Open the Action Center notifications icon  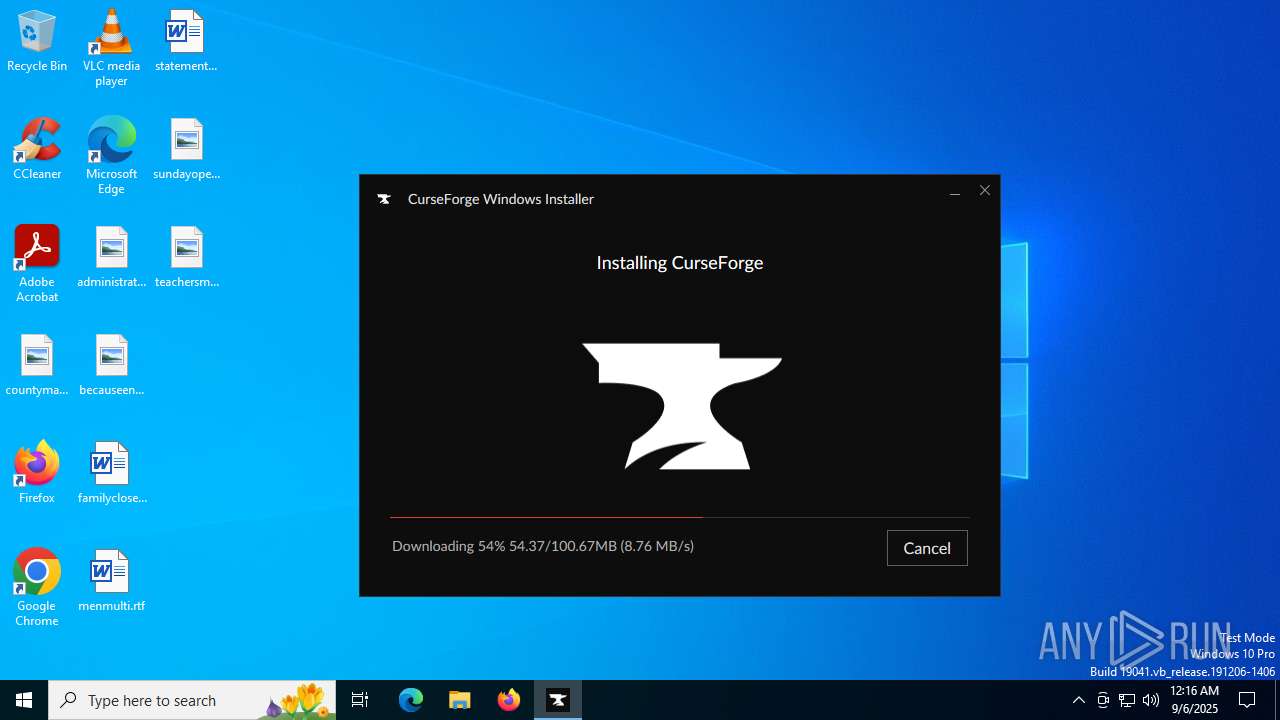[1247, 700]
